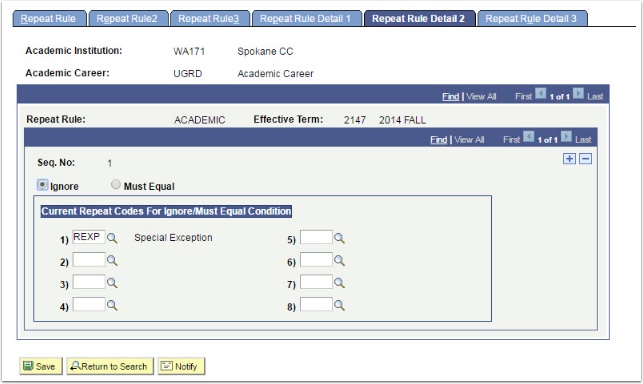Click the Return to Search button

[x=110, y=366]
